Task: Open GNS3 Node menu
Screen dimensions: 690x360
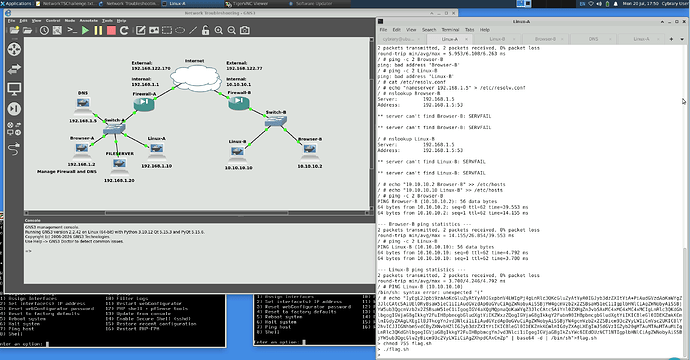Action: click(70, 20)
